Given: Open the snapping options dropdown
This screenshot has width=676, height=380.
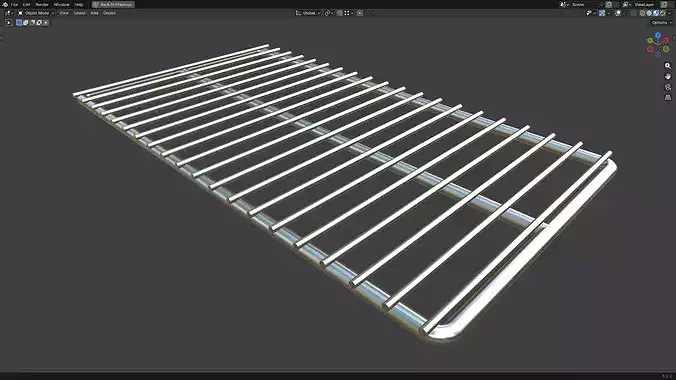Looking at the screenshot, I should (x=348, y=13).
